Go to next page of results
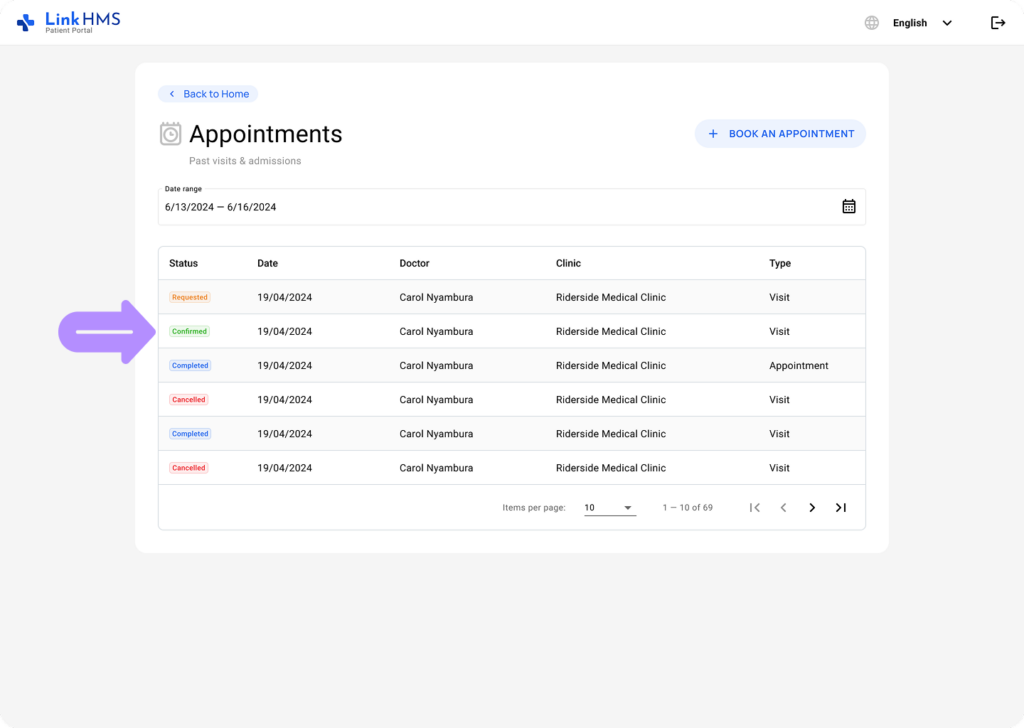Image resolution: width=1024 pixels, height=728 pixels. tap(812, 508)
